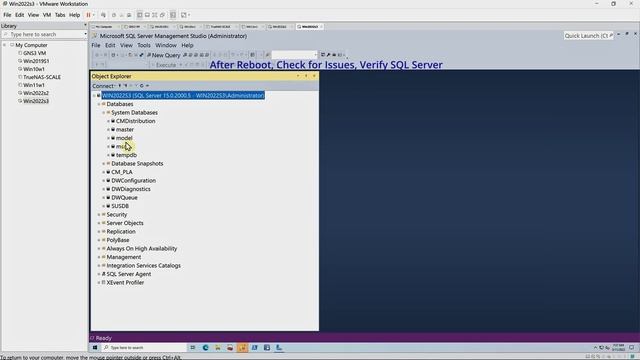Select Win2019S1 in Library
This screenshot has height=360, width=640.
[x=36, y=61]
